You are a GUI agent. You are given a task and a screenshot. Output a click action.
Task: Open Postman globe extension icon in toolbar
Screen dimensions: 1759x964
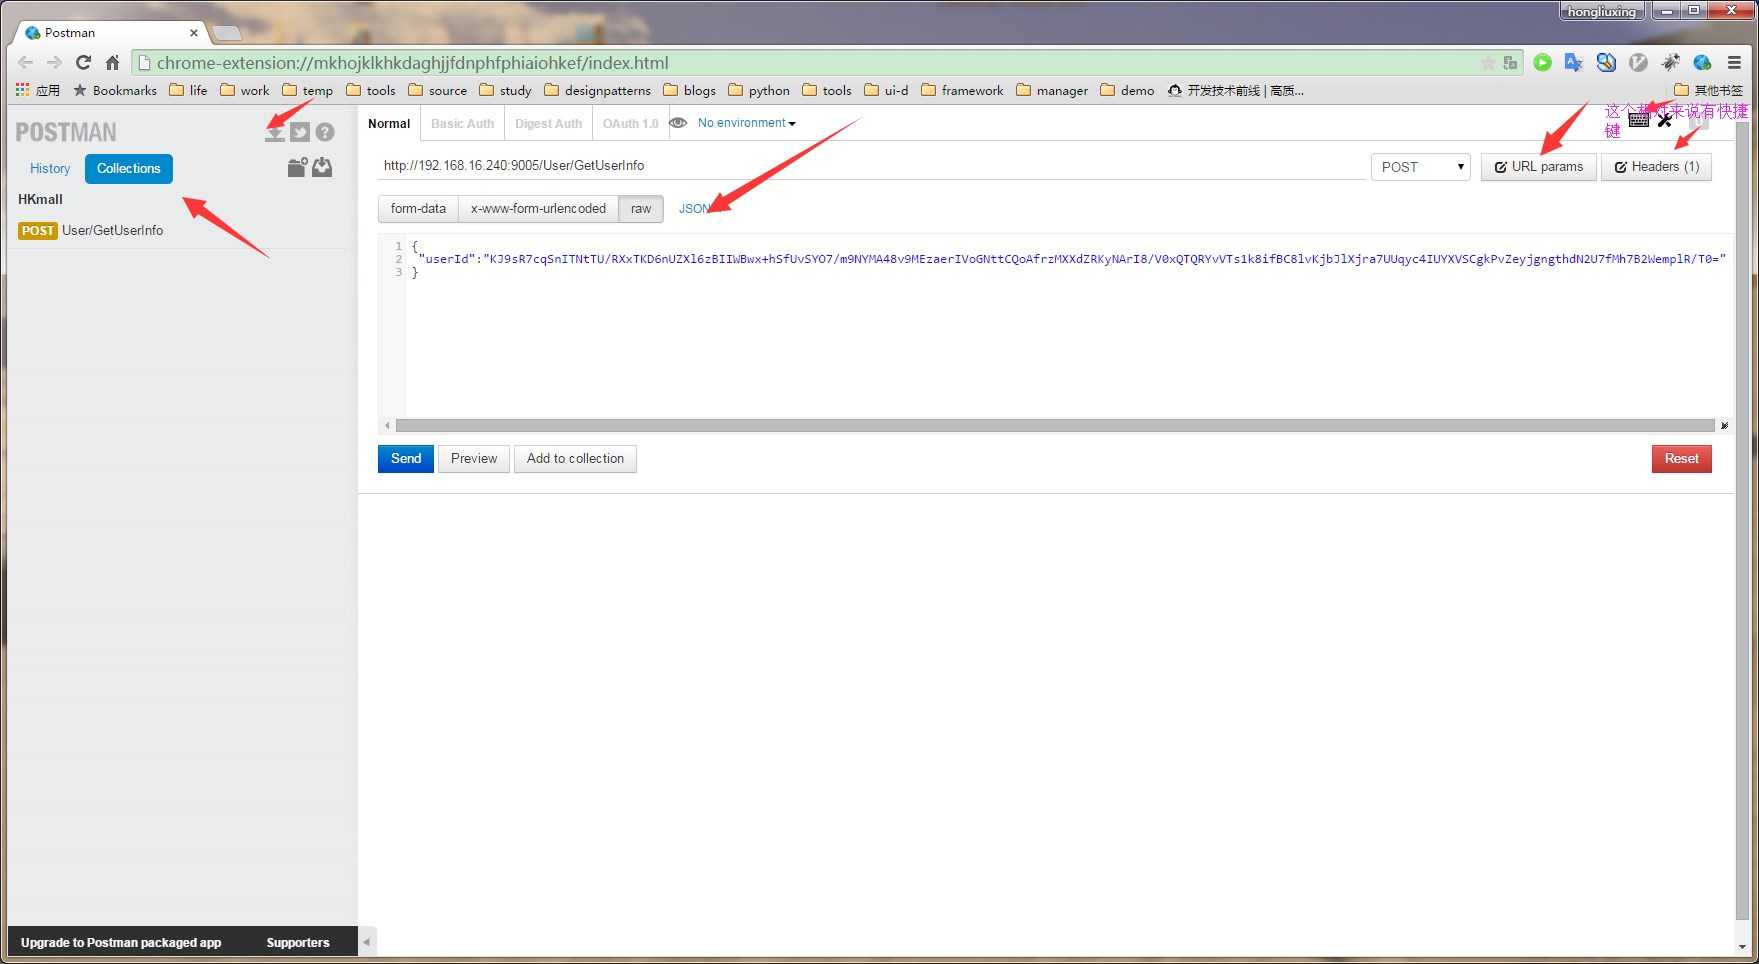(1702, 62)
